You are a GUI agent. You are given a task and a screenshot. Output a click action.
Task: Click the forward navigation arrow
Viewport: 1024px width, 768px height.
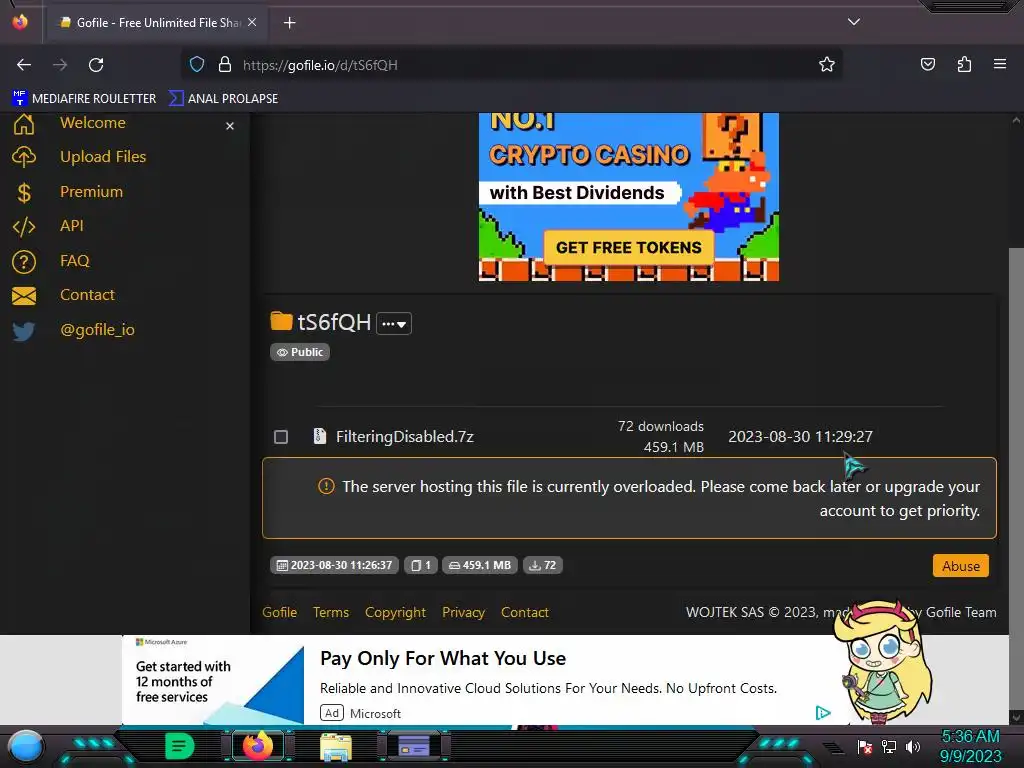coord(60,65)
